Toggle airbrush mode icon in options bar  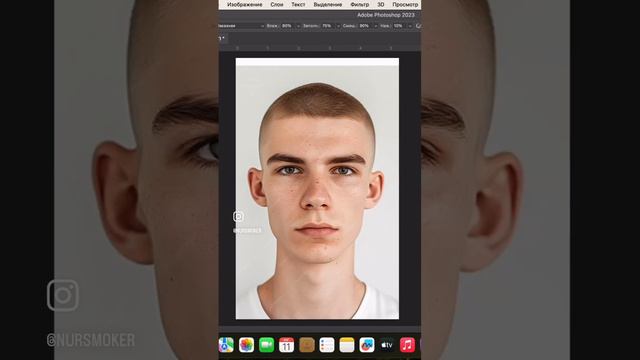[x=418, y=26]
